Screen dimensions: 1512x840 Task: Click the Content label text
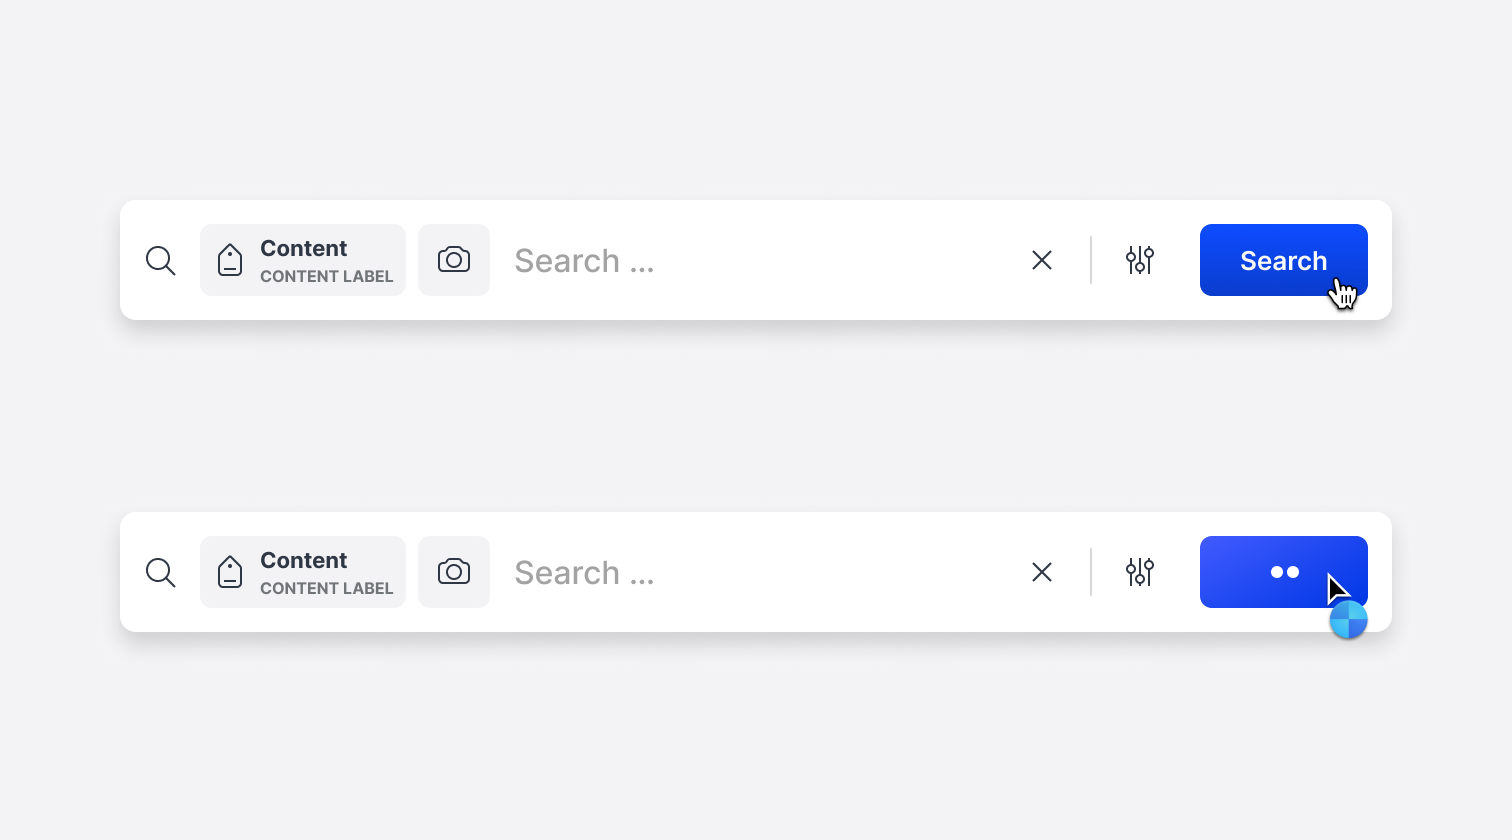[x=303, y=248]
